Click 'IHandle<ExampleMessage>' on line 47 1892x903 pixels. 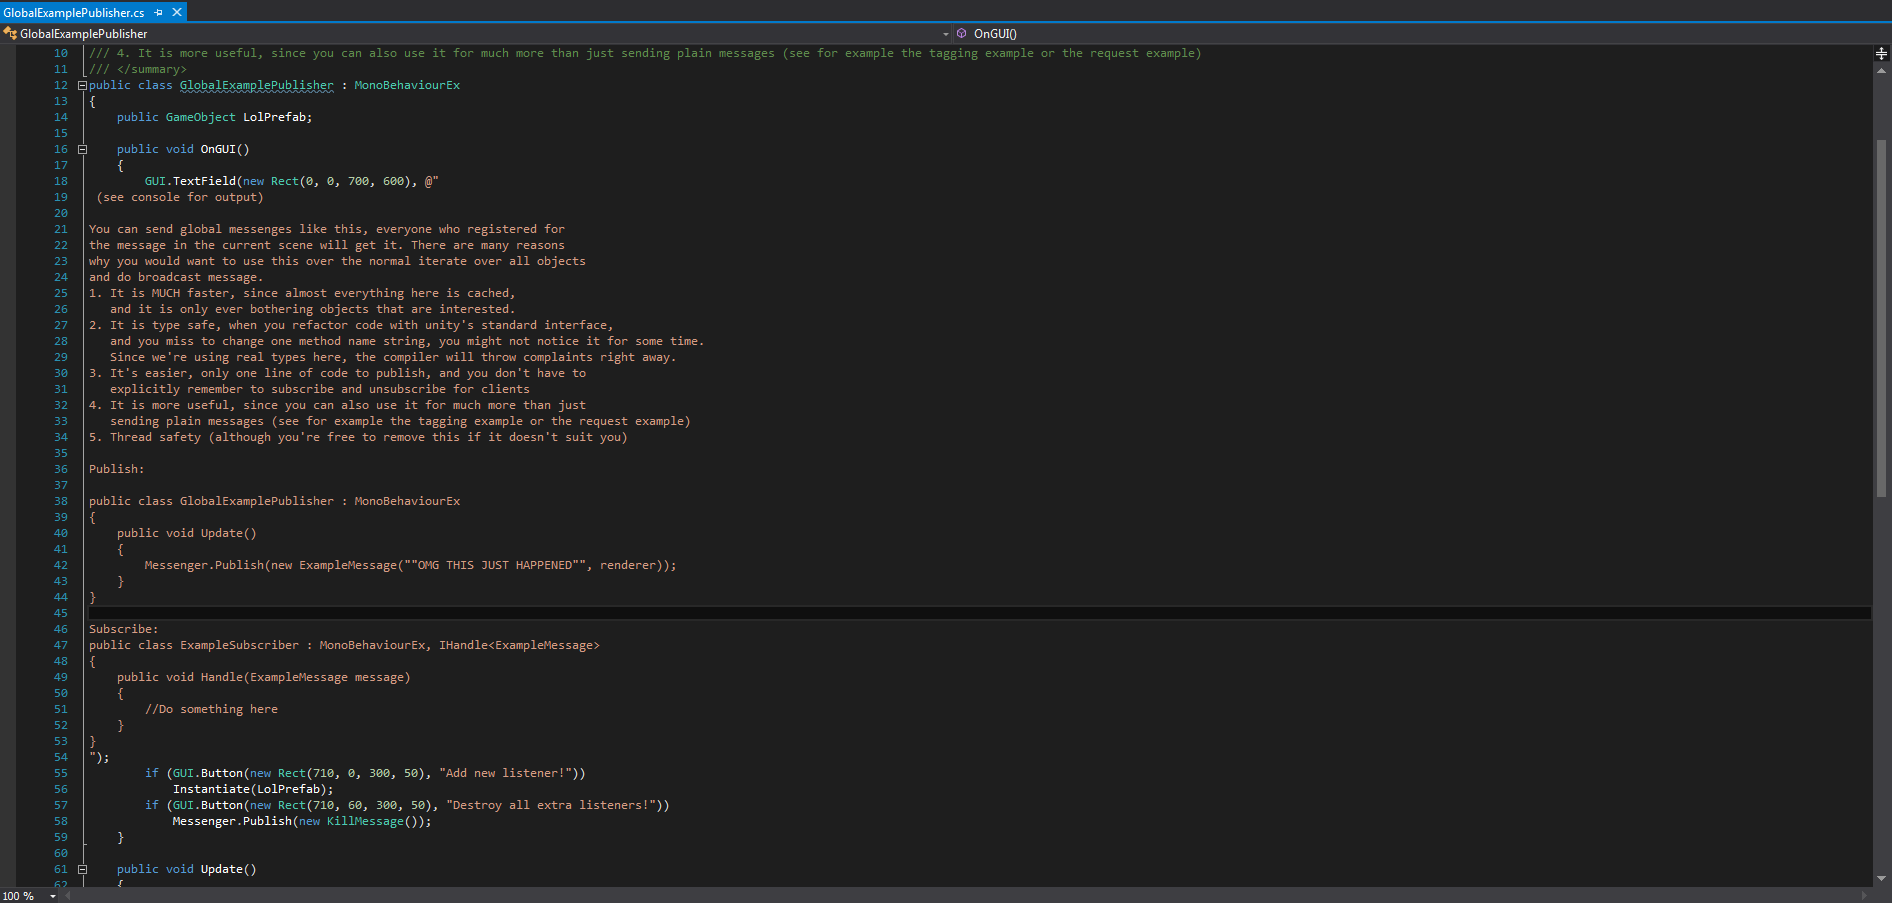pyautogui.click(x=519, y=645)
